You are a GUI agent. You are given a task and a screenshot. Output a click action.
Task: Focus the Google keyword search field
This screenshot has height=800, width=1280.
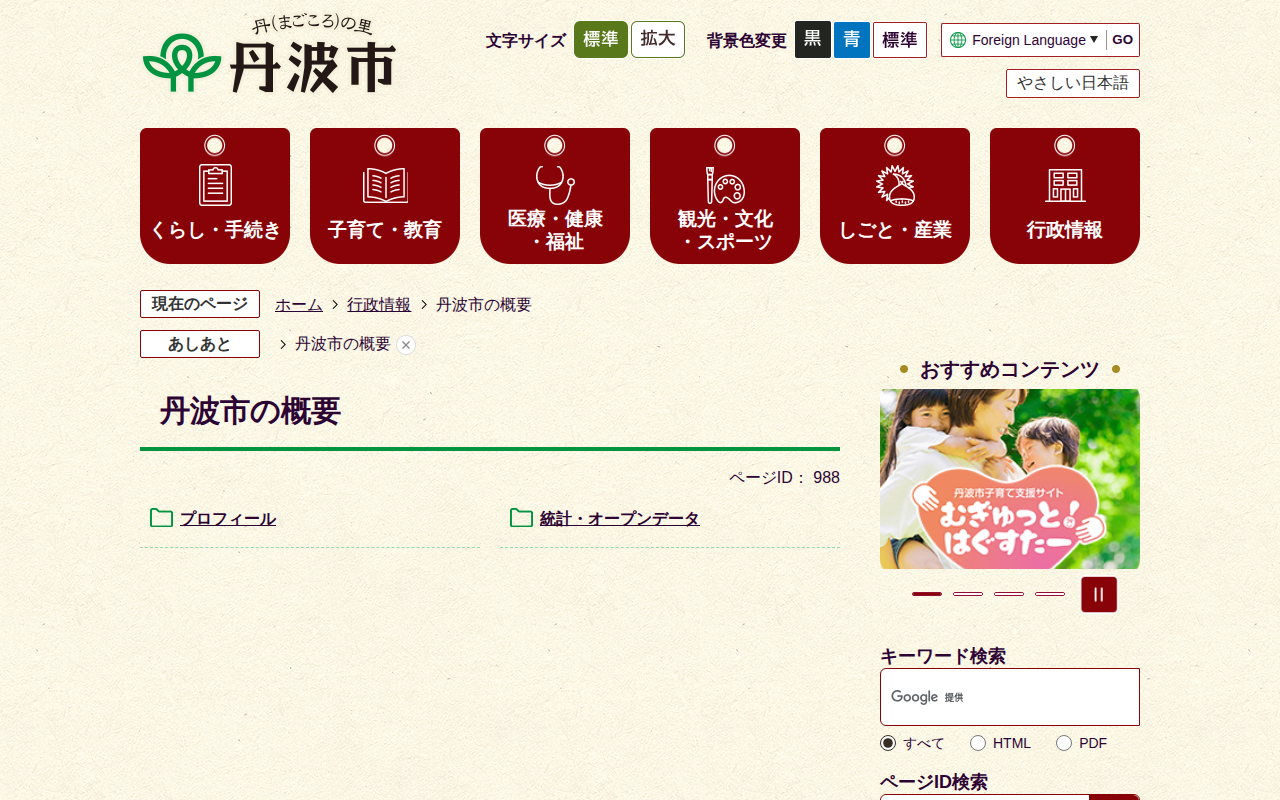[x=1010, y=697]
